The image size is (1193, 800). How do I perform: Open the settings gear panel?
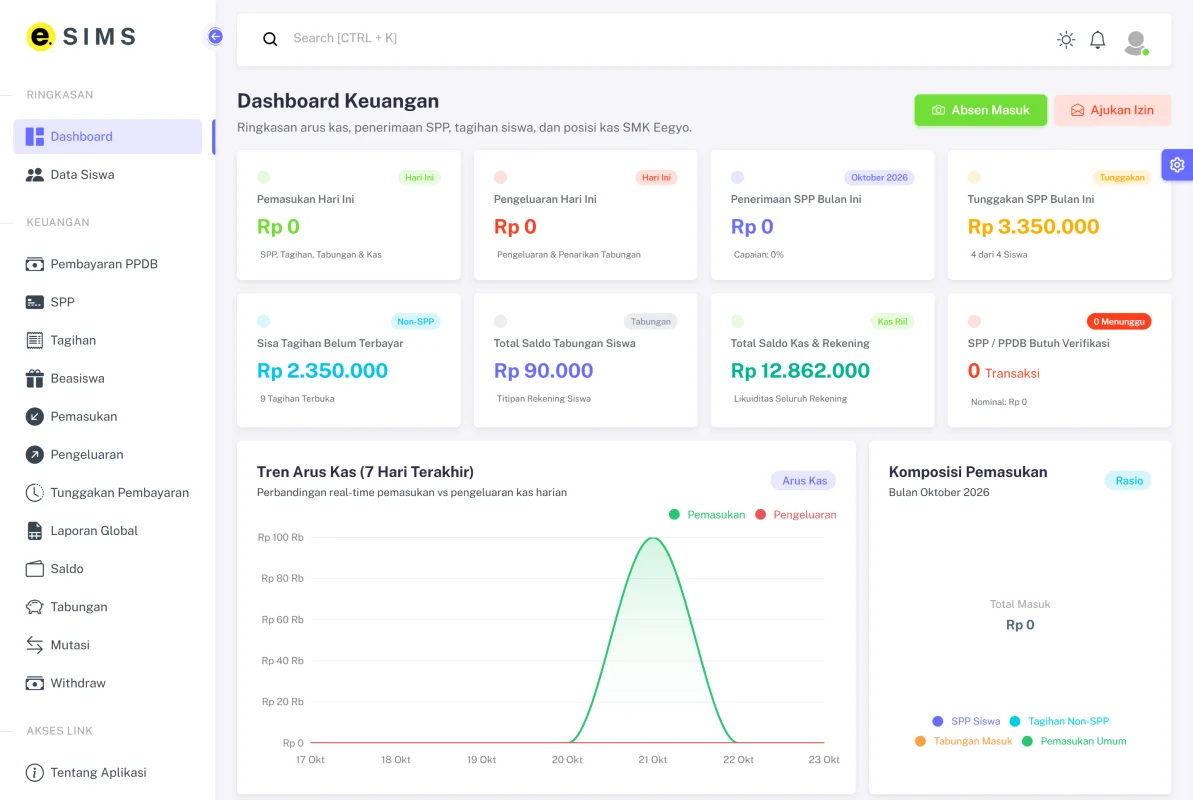1177,164
